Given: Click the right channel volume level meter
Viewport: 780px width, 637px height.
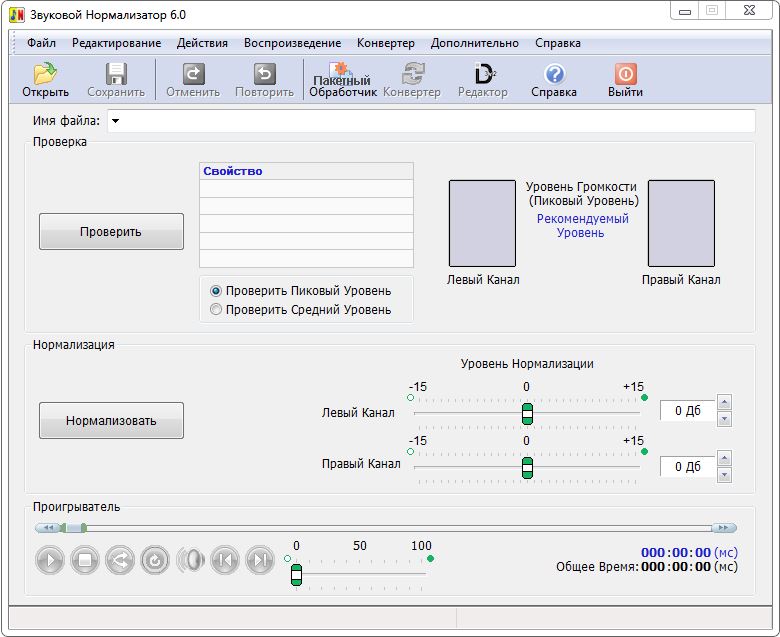Looking at the screenshot, I should pos(681,223).
